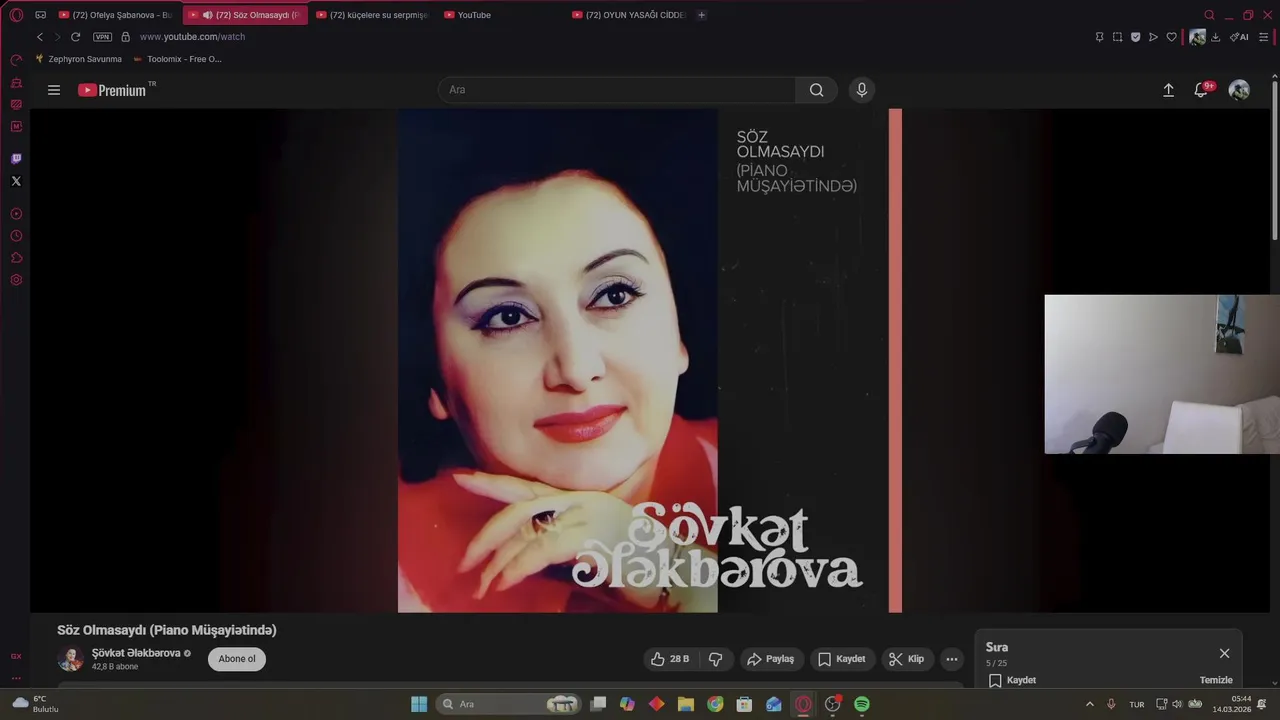This screenshot has width=1280, height=720.
Task: Open File Explorer from taskbar
Action: pyautogui.click(x=685, y=704)
